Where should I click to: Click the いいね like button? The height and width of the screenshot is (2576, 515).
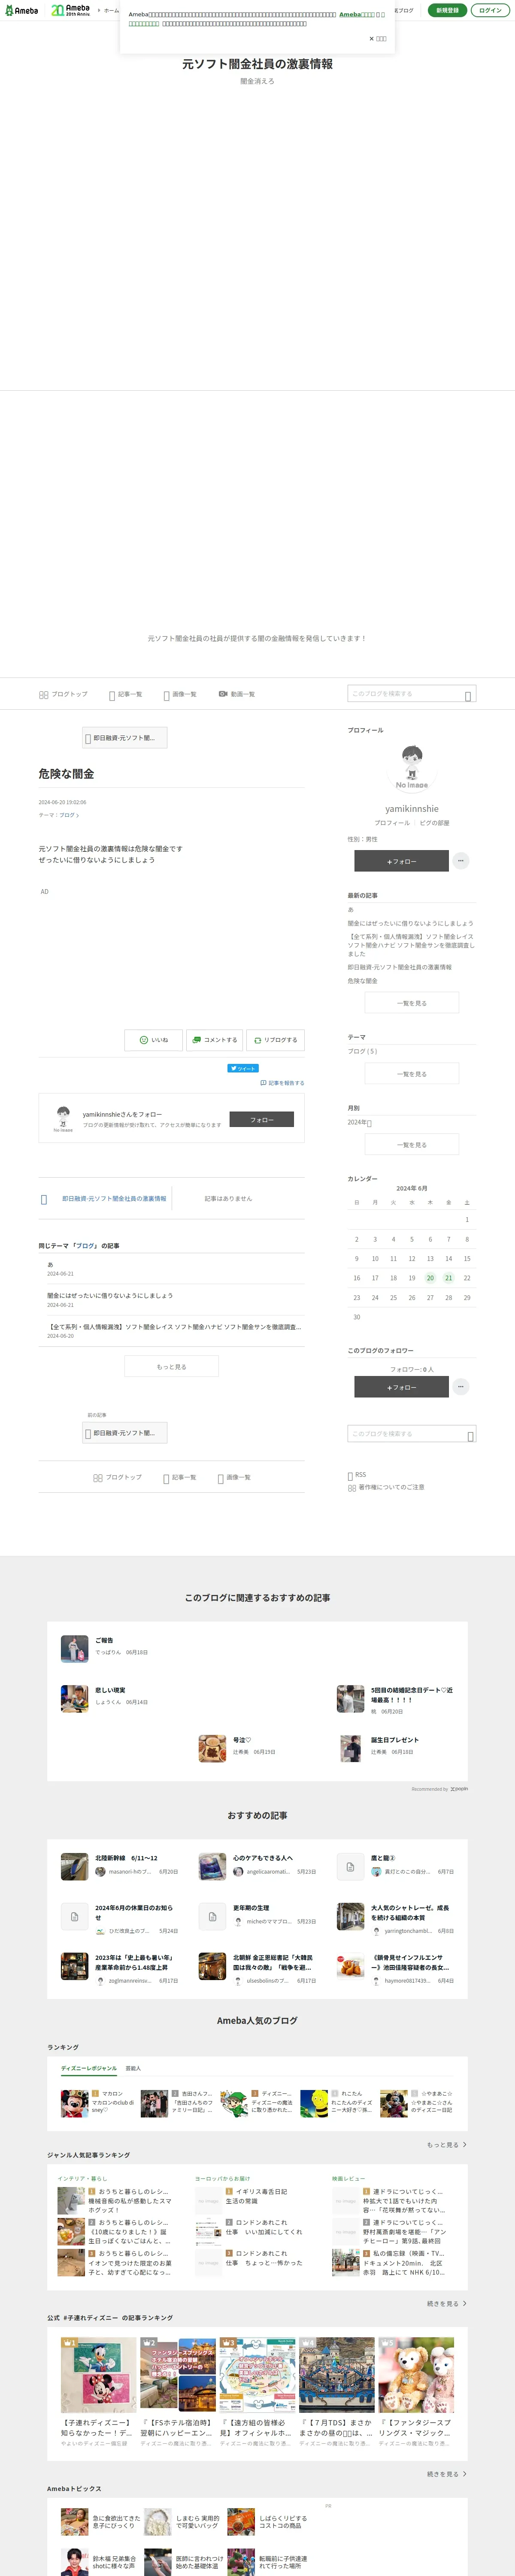[153, 1040]
